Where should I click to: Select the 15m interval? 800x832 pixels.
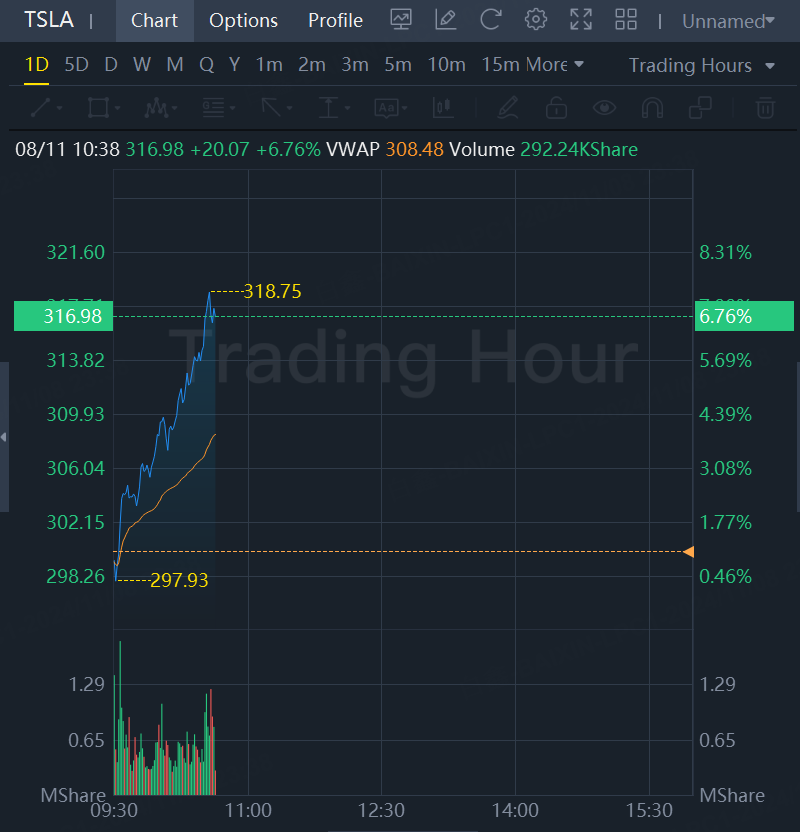500,65
